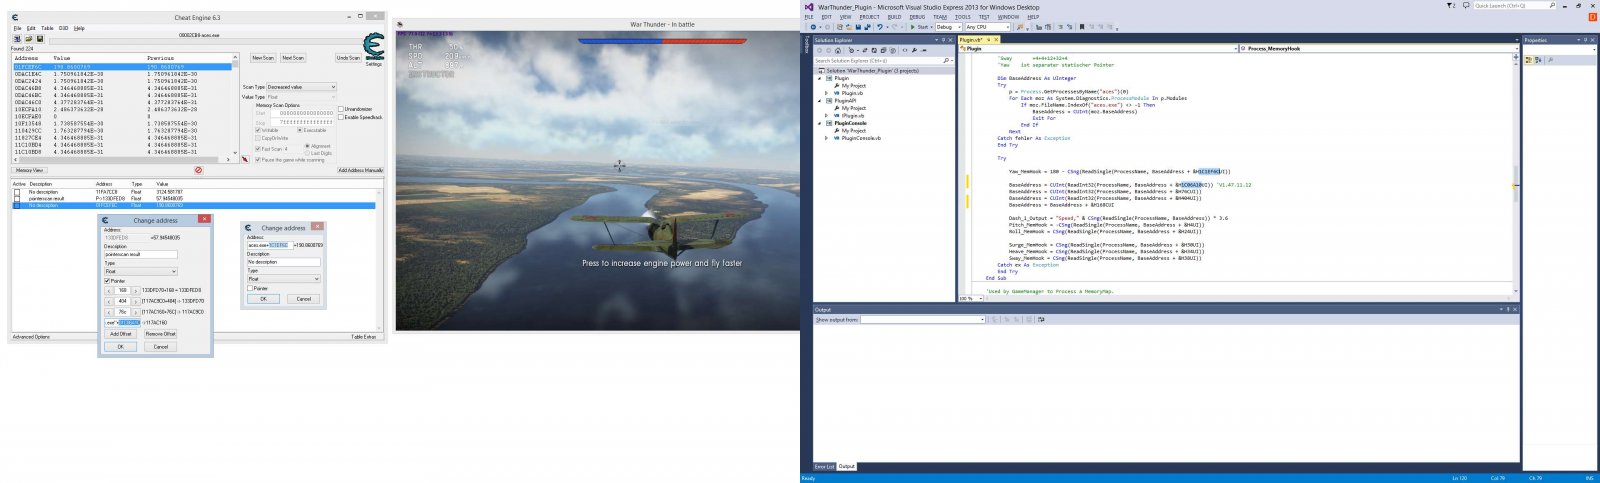This screenshot has width=1600, height=483.
Task: Open Table menu in Cheat Engine
Action: click(x=47, y=28)
